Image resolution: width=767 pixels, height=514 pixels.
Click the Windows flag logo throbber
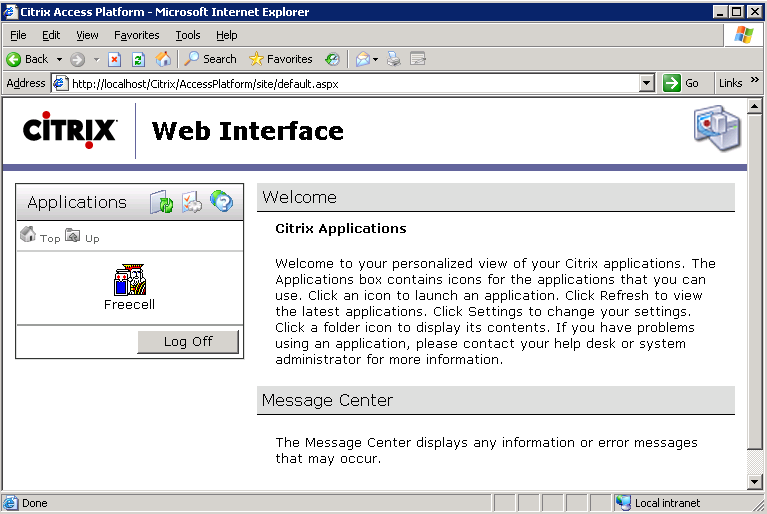tap(744, 35)
